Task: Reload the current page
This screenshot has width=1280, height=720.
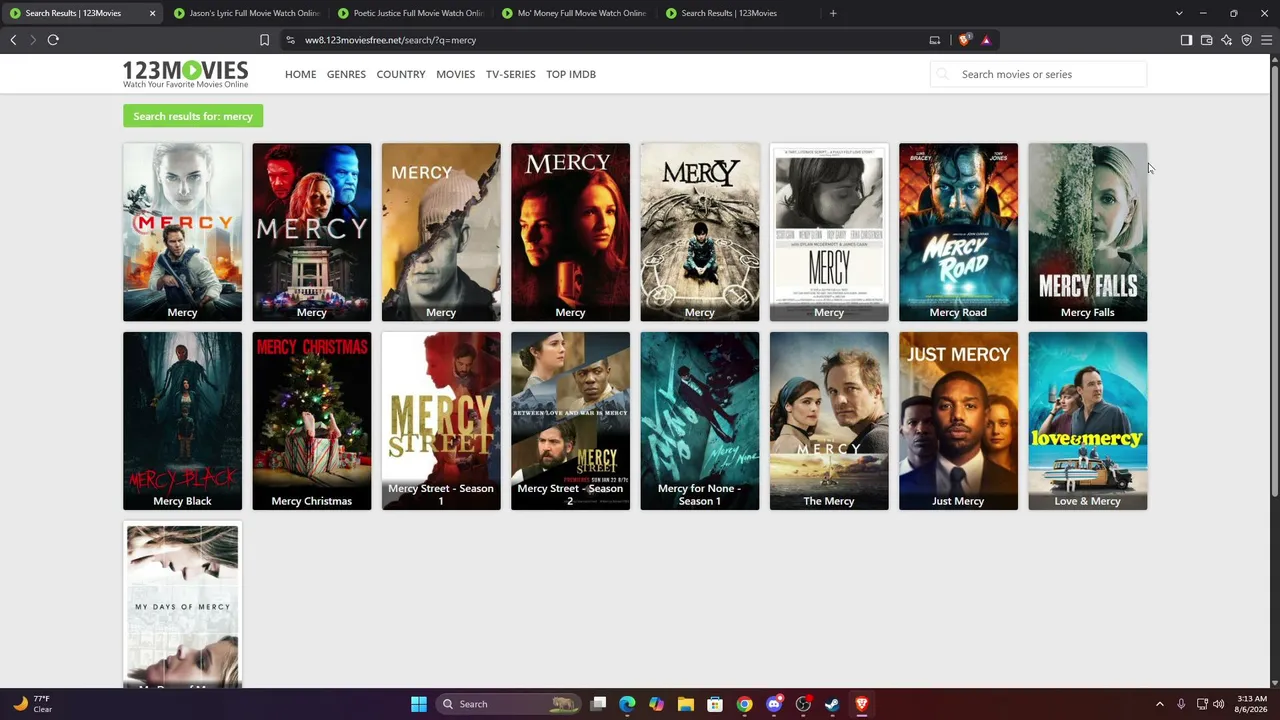Action: pos(53,40)
